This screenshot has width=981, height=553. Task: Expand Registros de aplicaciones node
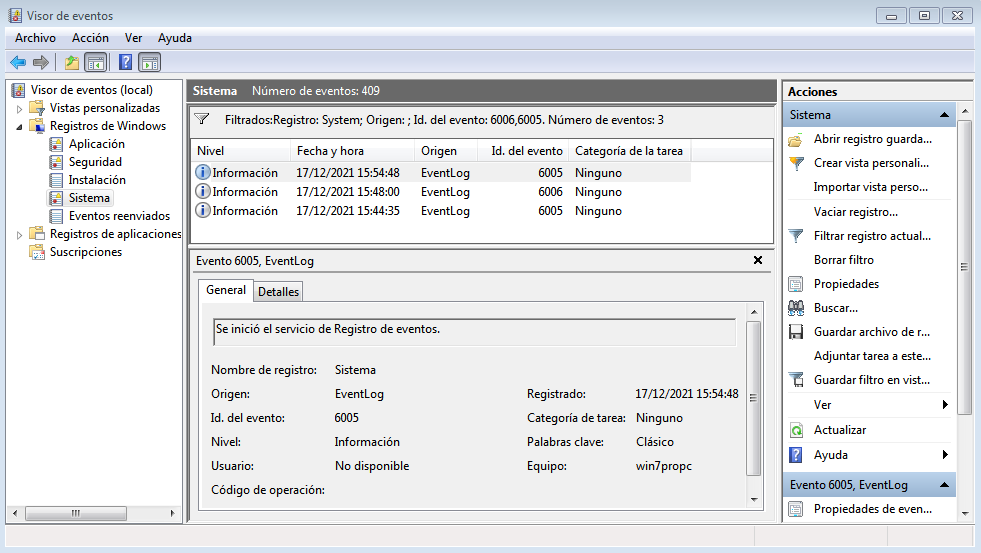(x=20, y=234)
